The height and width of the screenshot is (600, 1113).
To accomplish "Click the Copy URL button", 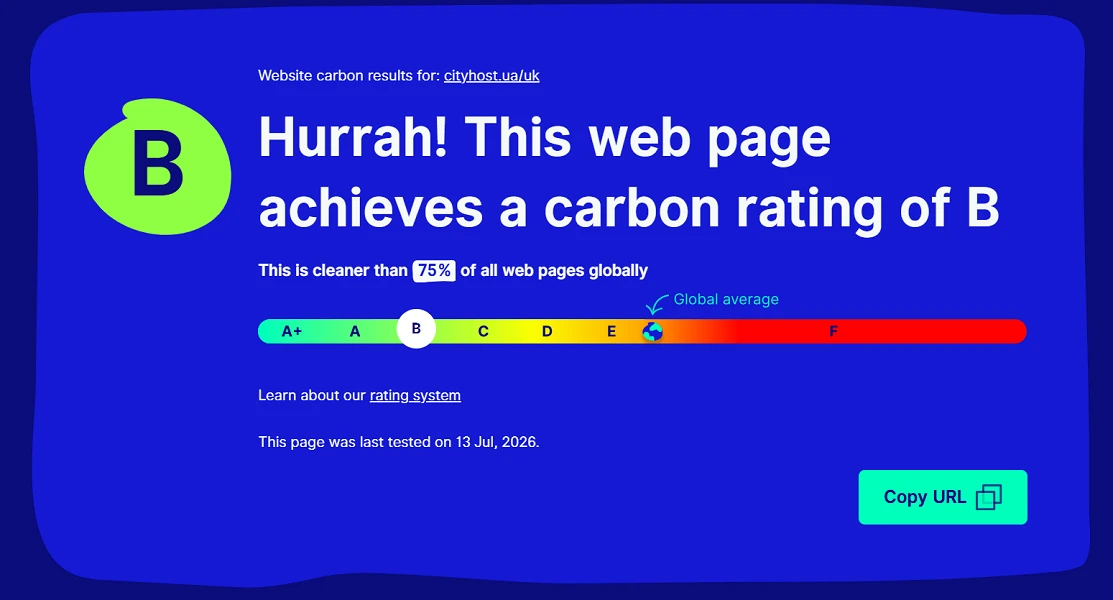I will pos(943,497).
